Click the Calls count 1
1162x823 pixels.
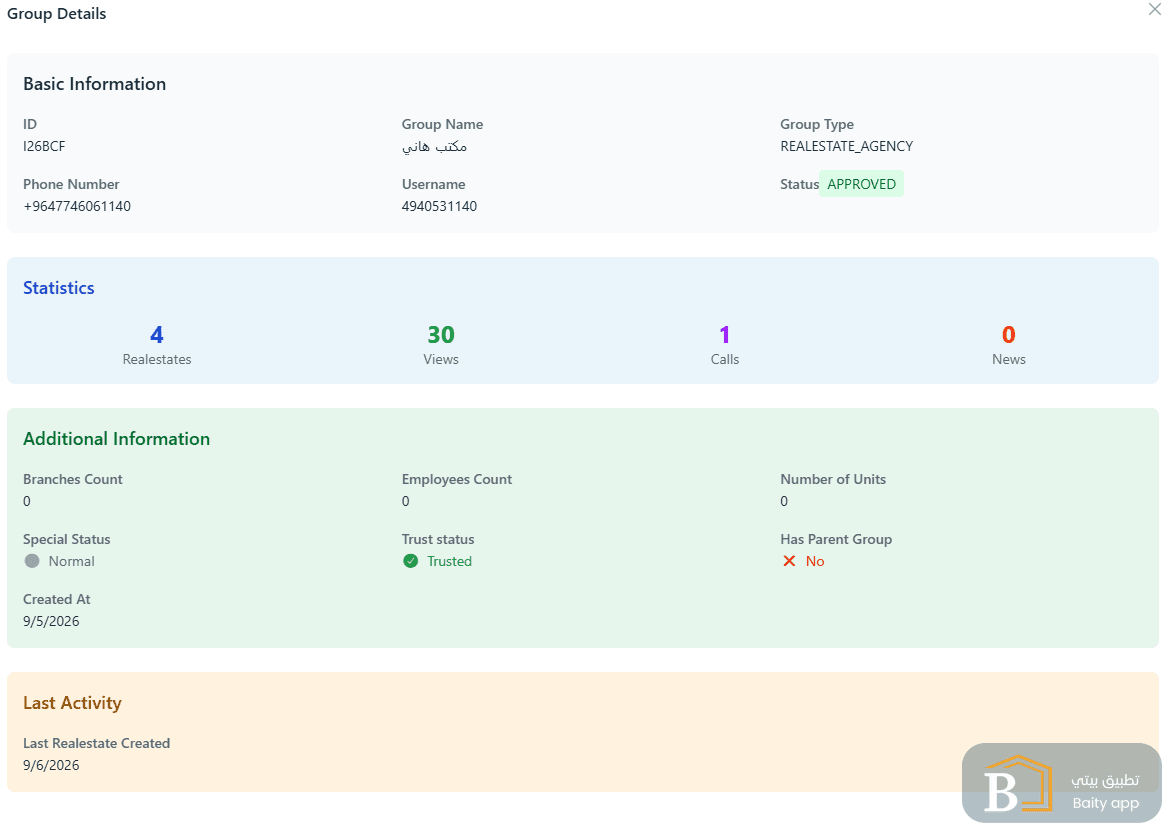725,335
